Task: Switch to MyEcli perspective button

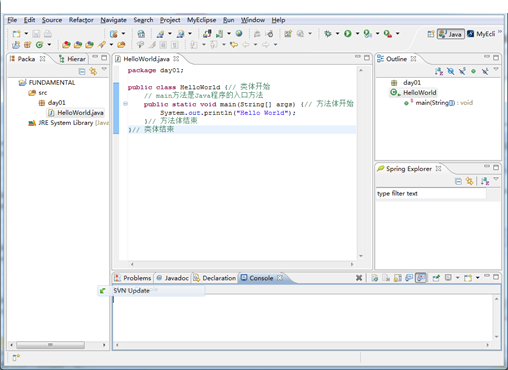Action: coord(481,34)
